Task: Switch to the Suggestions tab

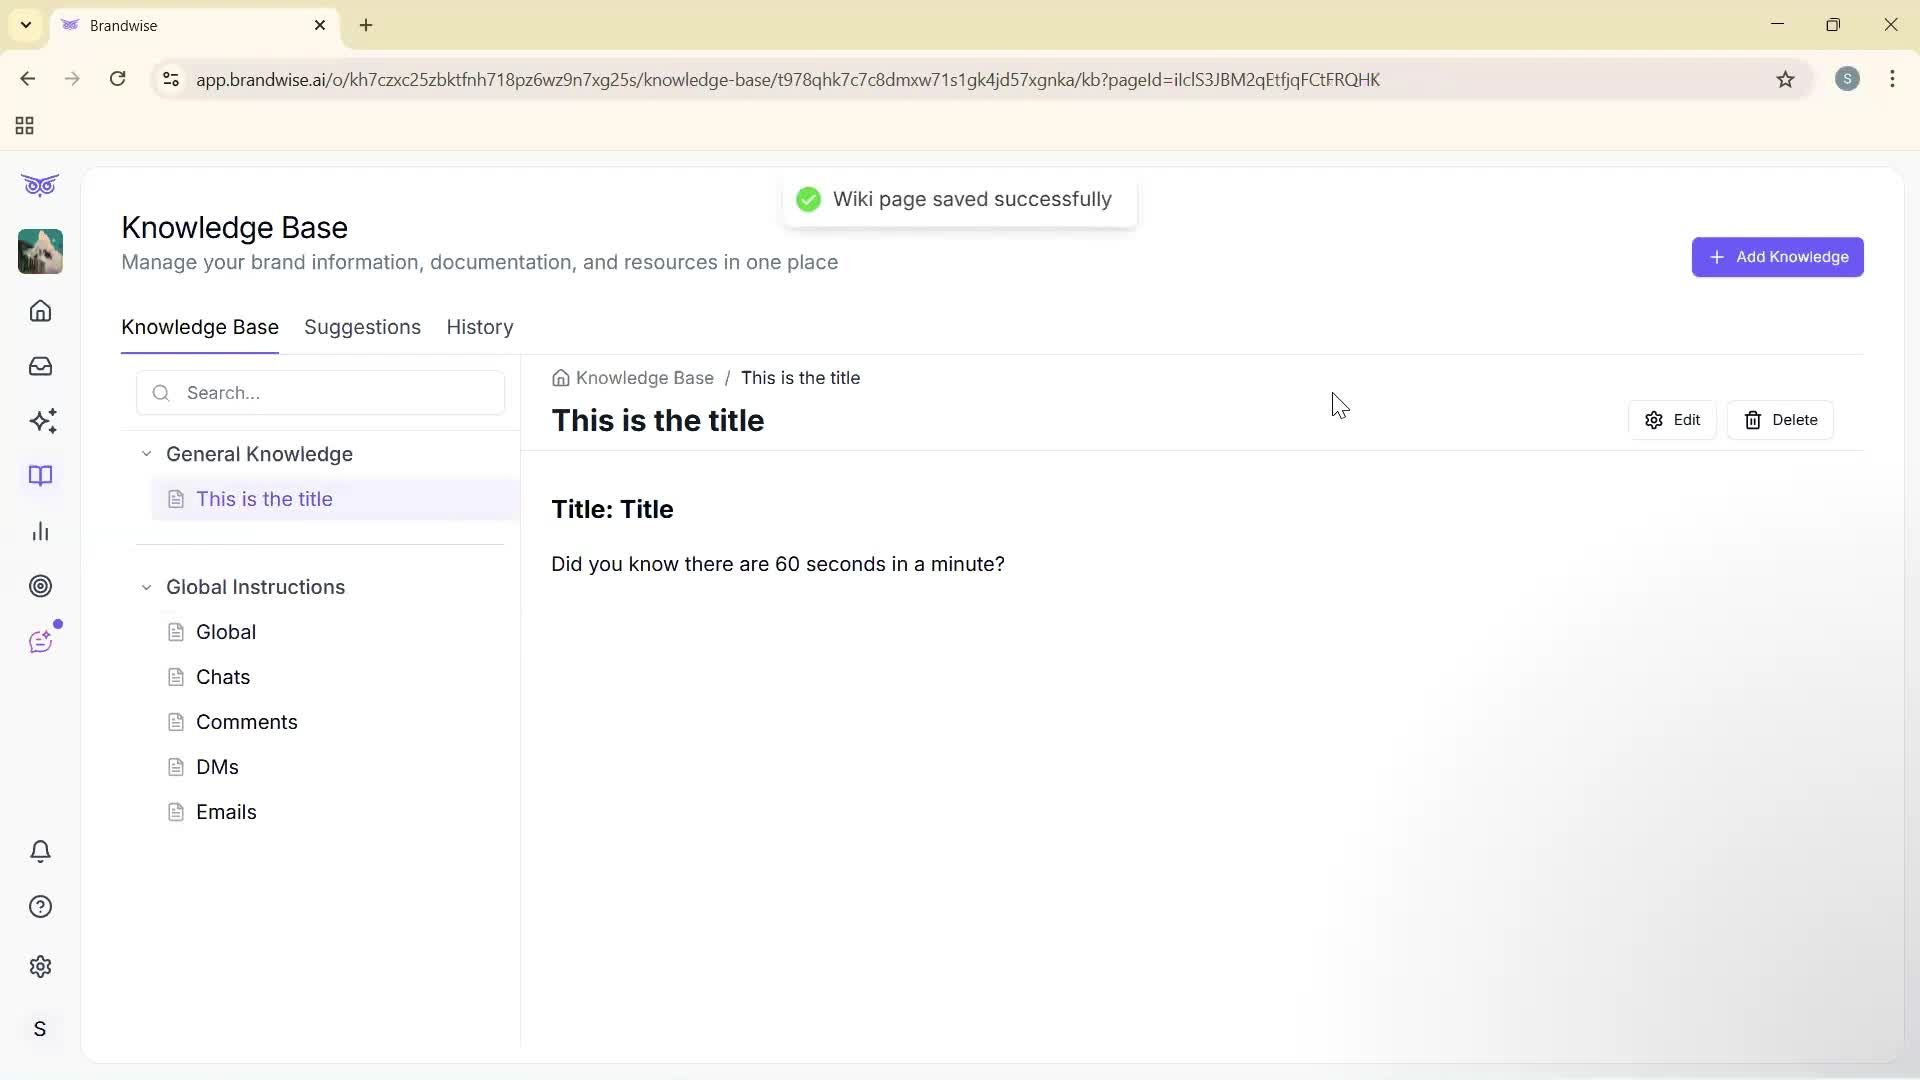Action: (362, 327)
